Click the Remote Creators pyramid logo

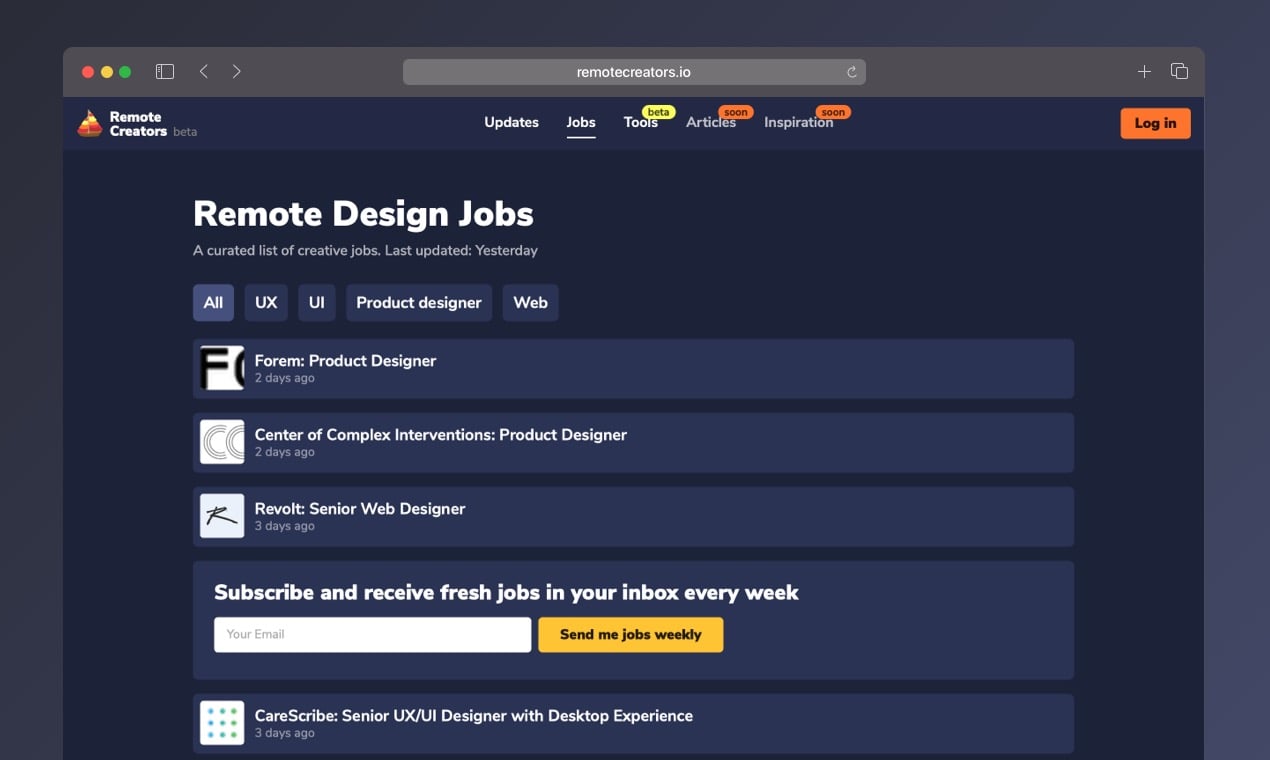[x=90, y=123]
